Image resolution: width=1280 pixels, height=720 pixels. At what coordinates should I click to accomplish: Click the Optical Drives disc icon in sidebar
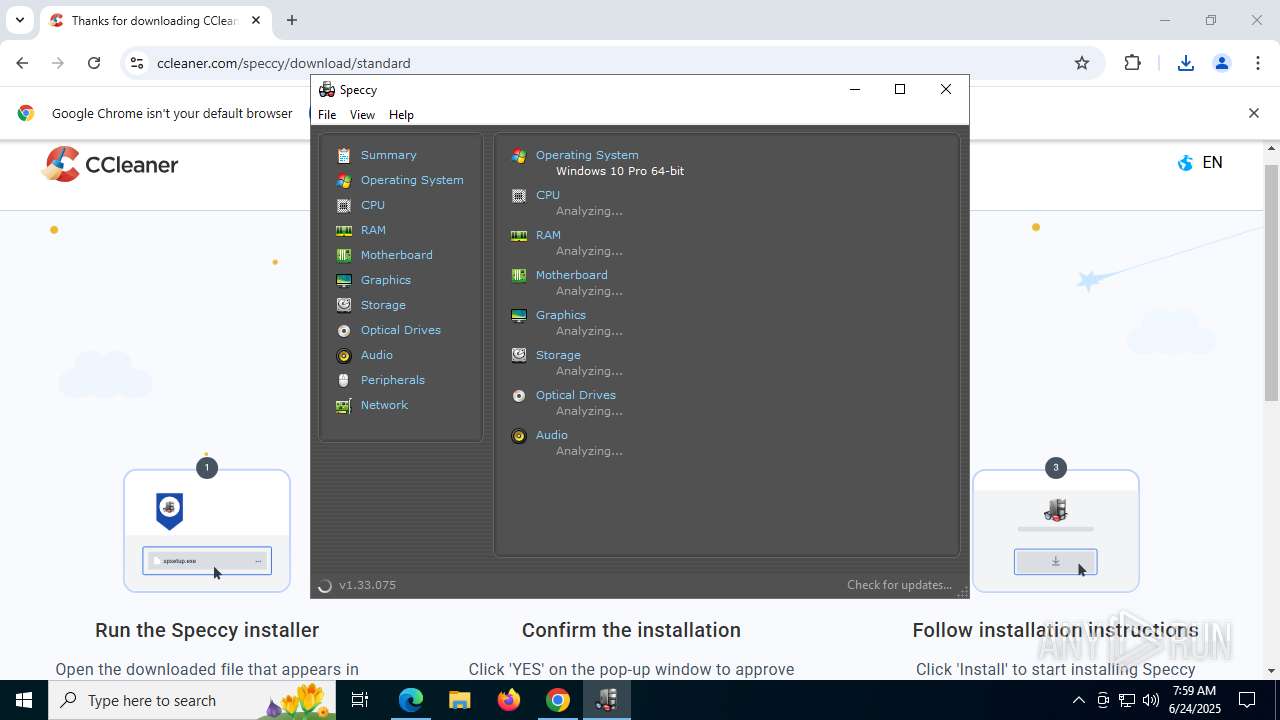[x=344, y=330]
